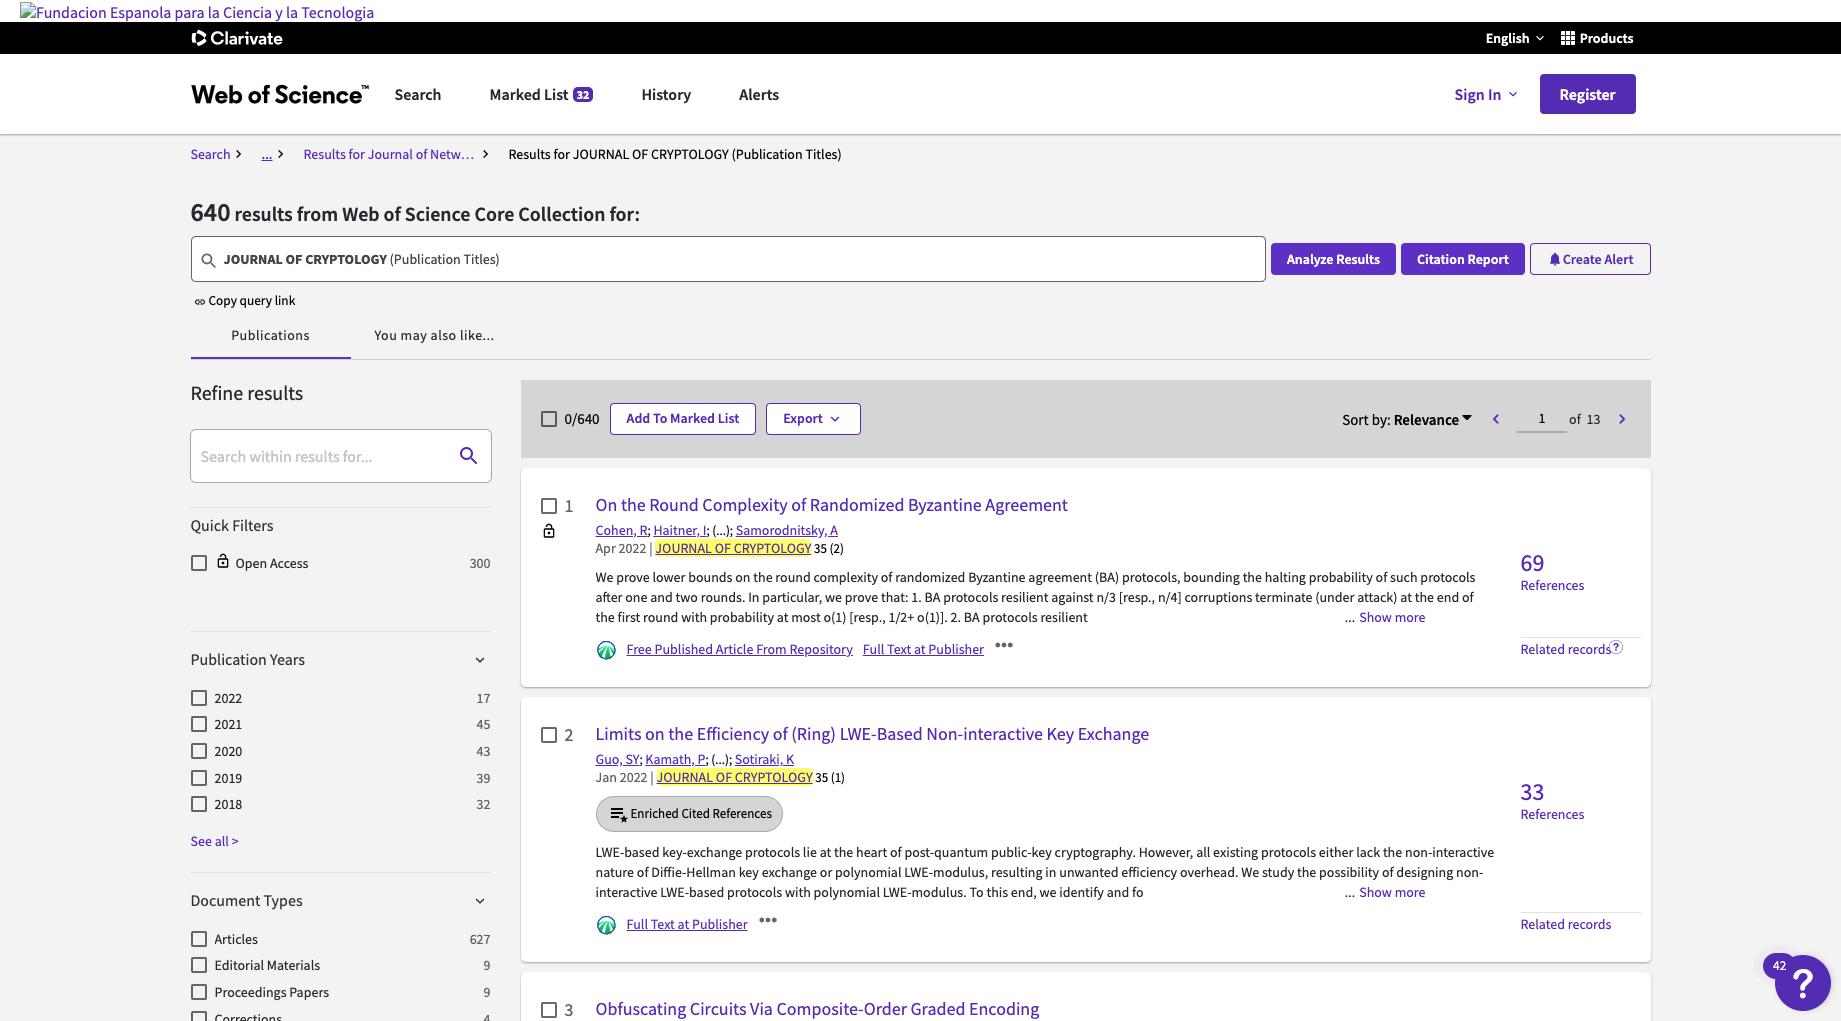Expand abstract with Show more on result 1

click(x=1392, y=617)
